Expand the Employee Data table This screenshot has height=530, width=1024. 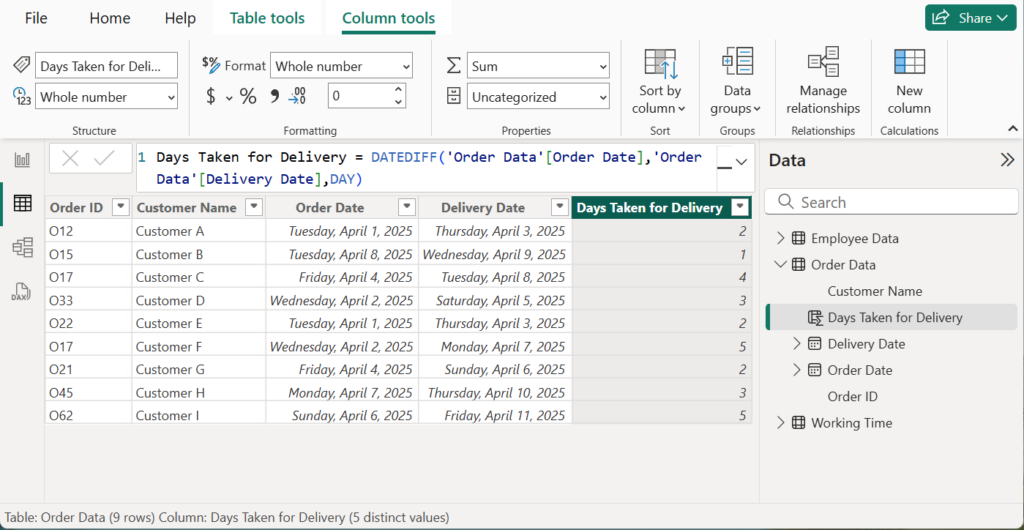pyautogui.click(x=781, y=238)
